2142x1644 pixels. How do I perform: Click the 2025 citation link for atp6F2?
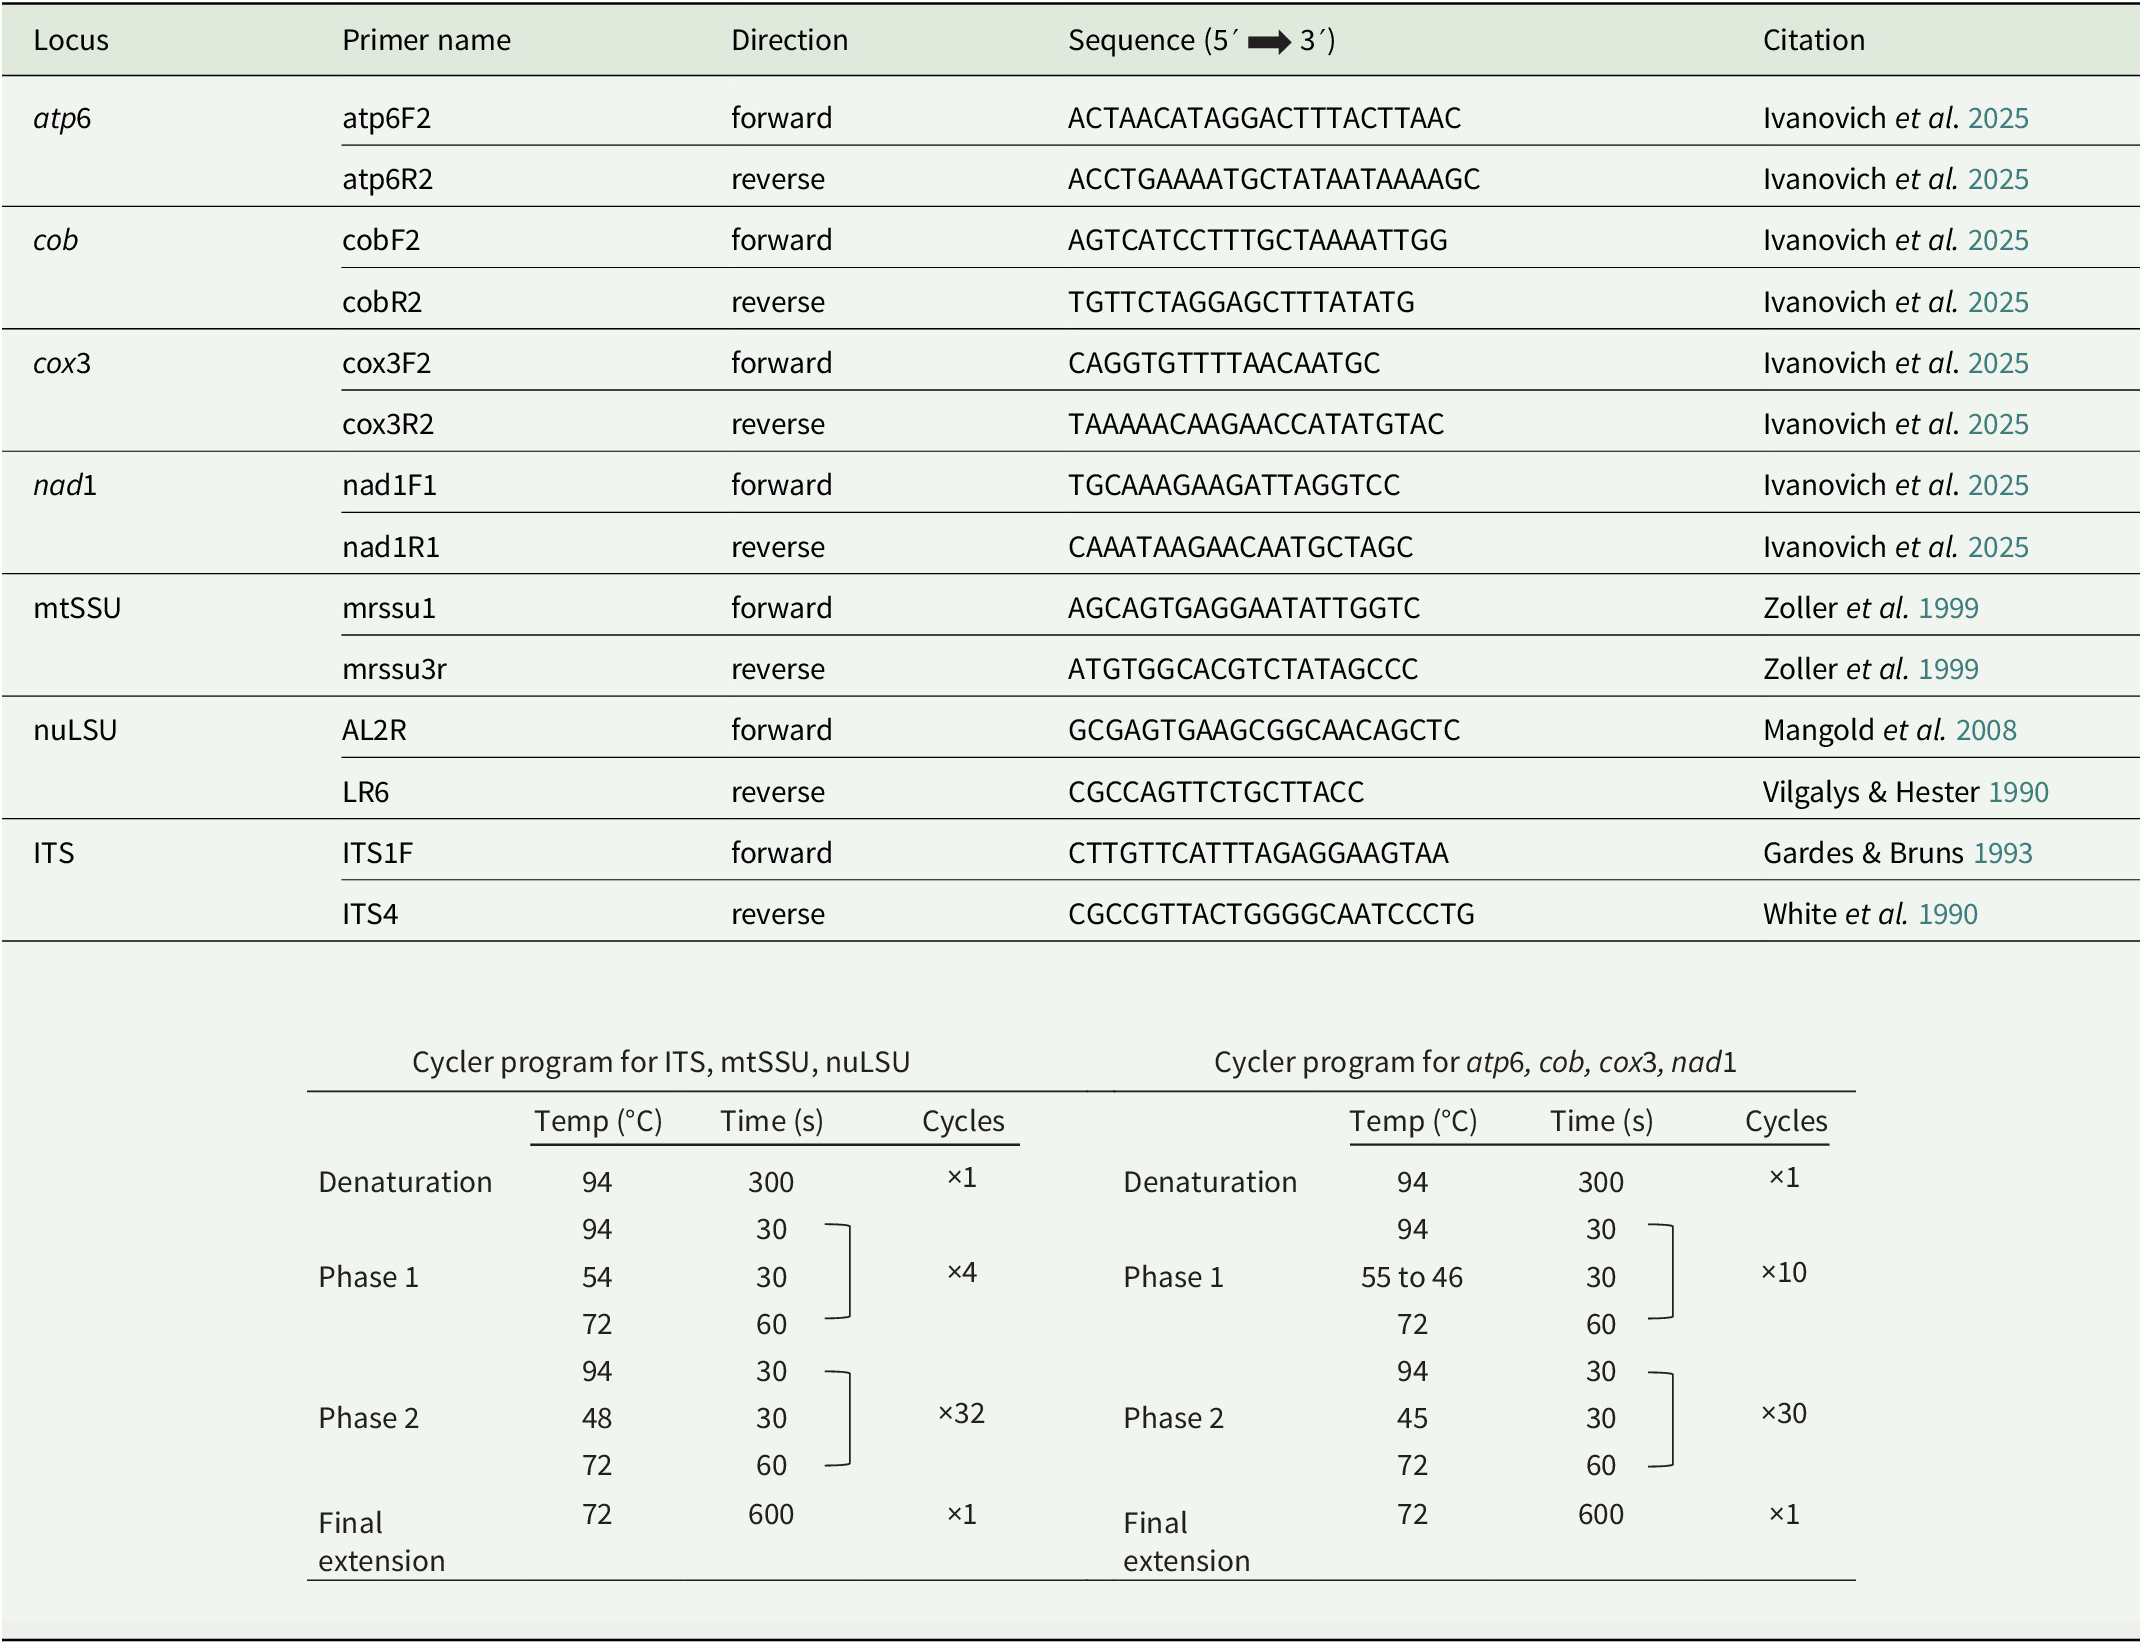tap(1997, 118)
